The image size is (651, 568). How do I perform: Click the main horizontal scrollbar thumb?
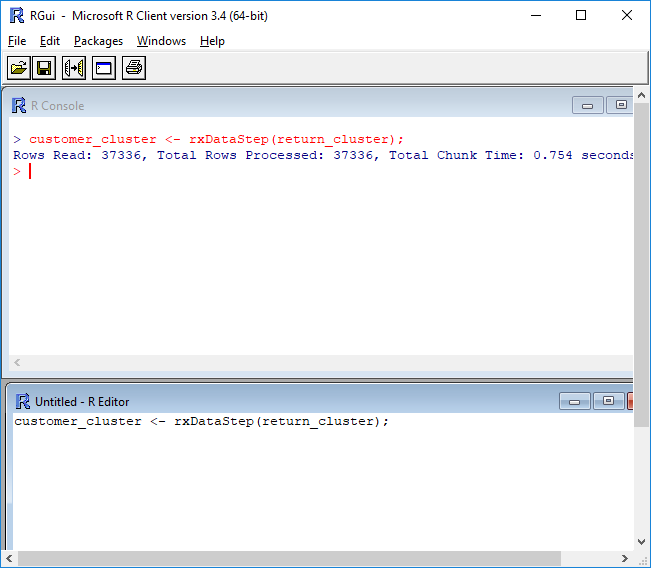click(x=289, y=558)
